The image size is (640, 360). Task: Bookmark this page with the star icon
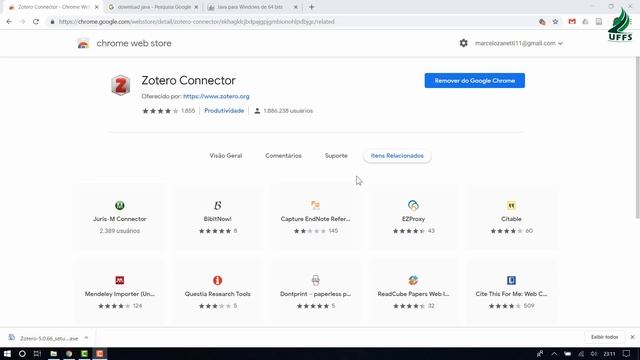click(555, 22)
